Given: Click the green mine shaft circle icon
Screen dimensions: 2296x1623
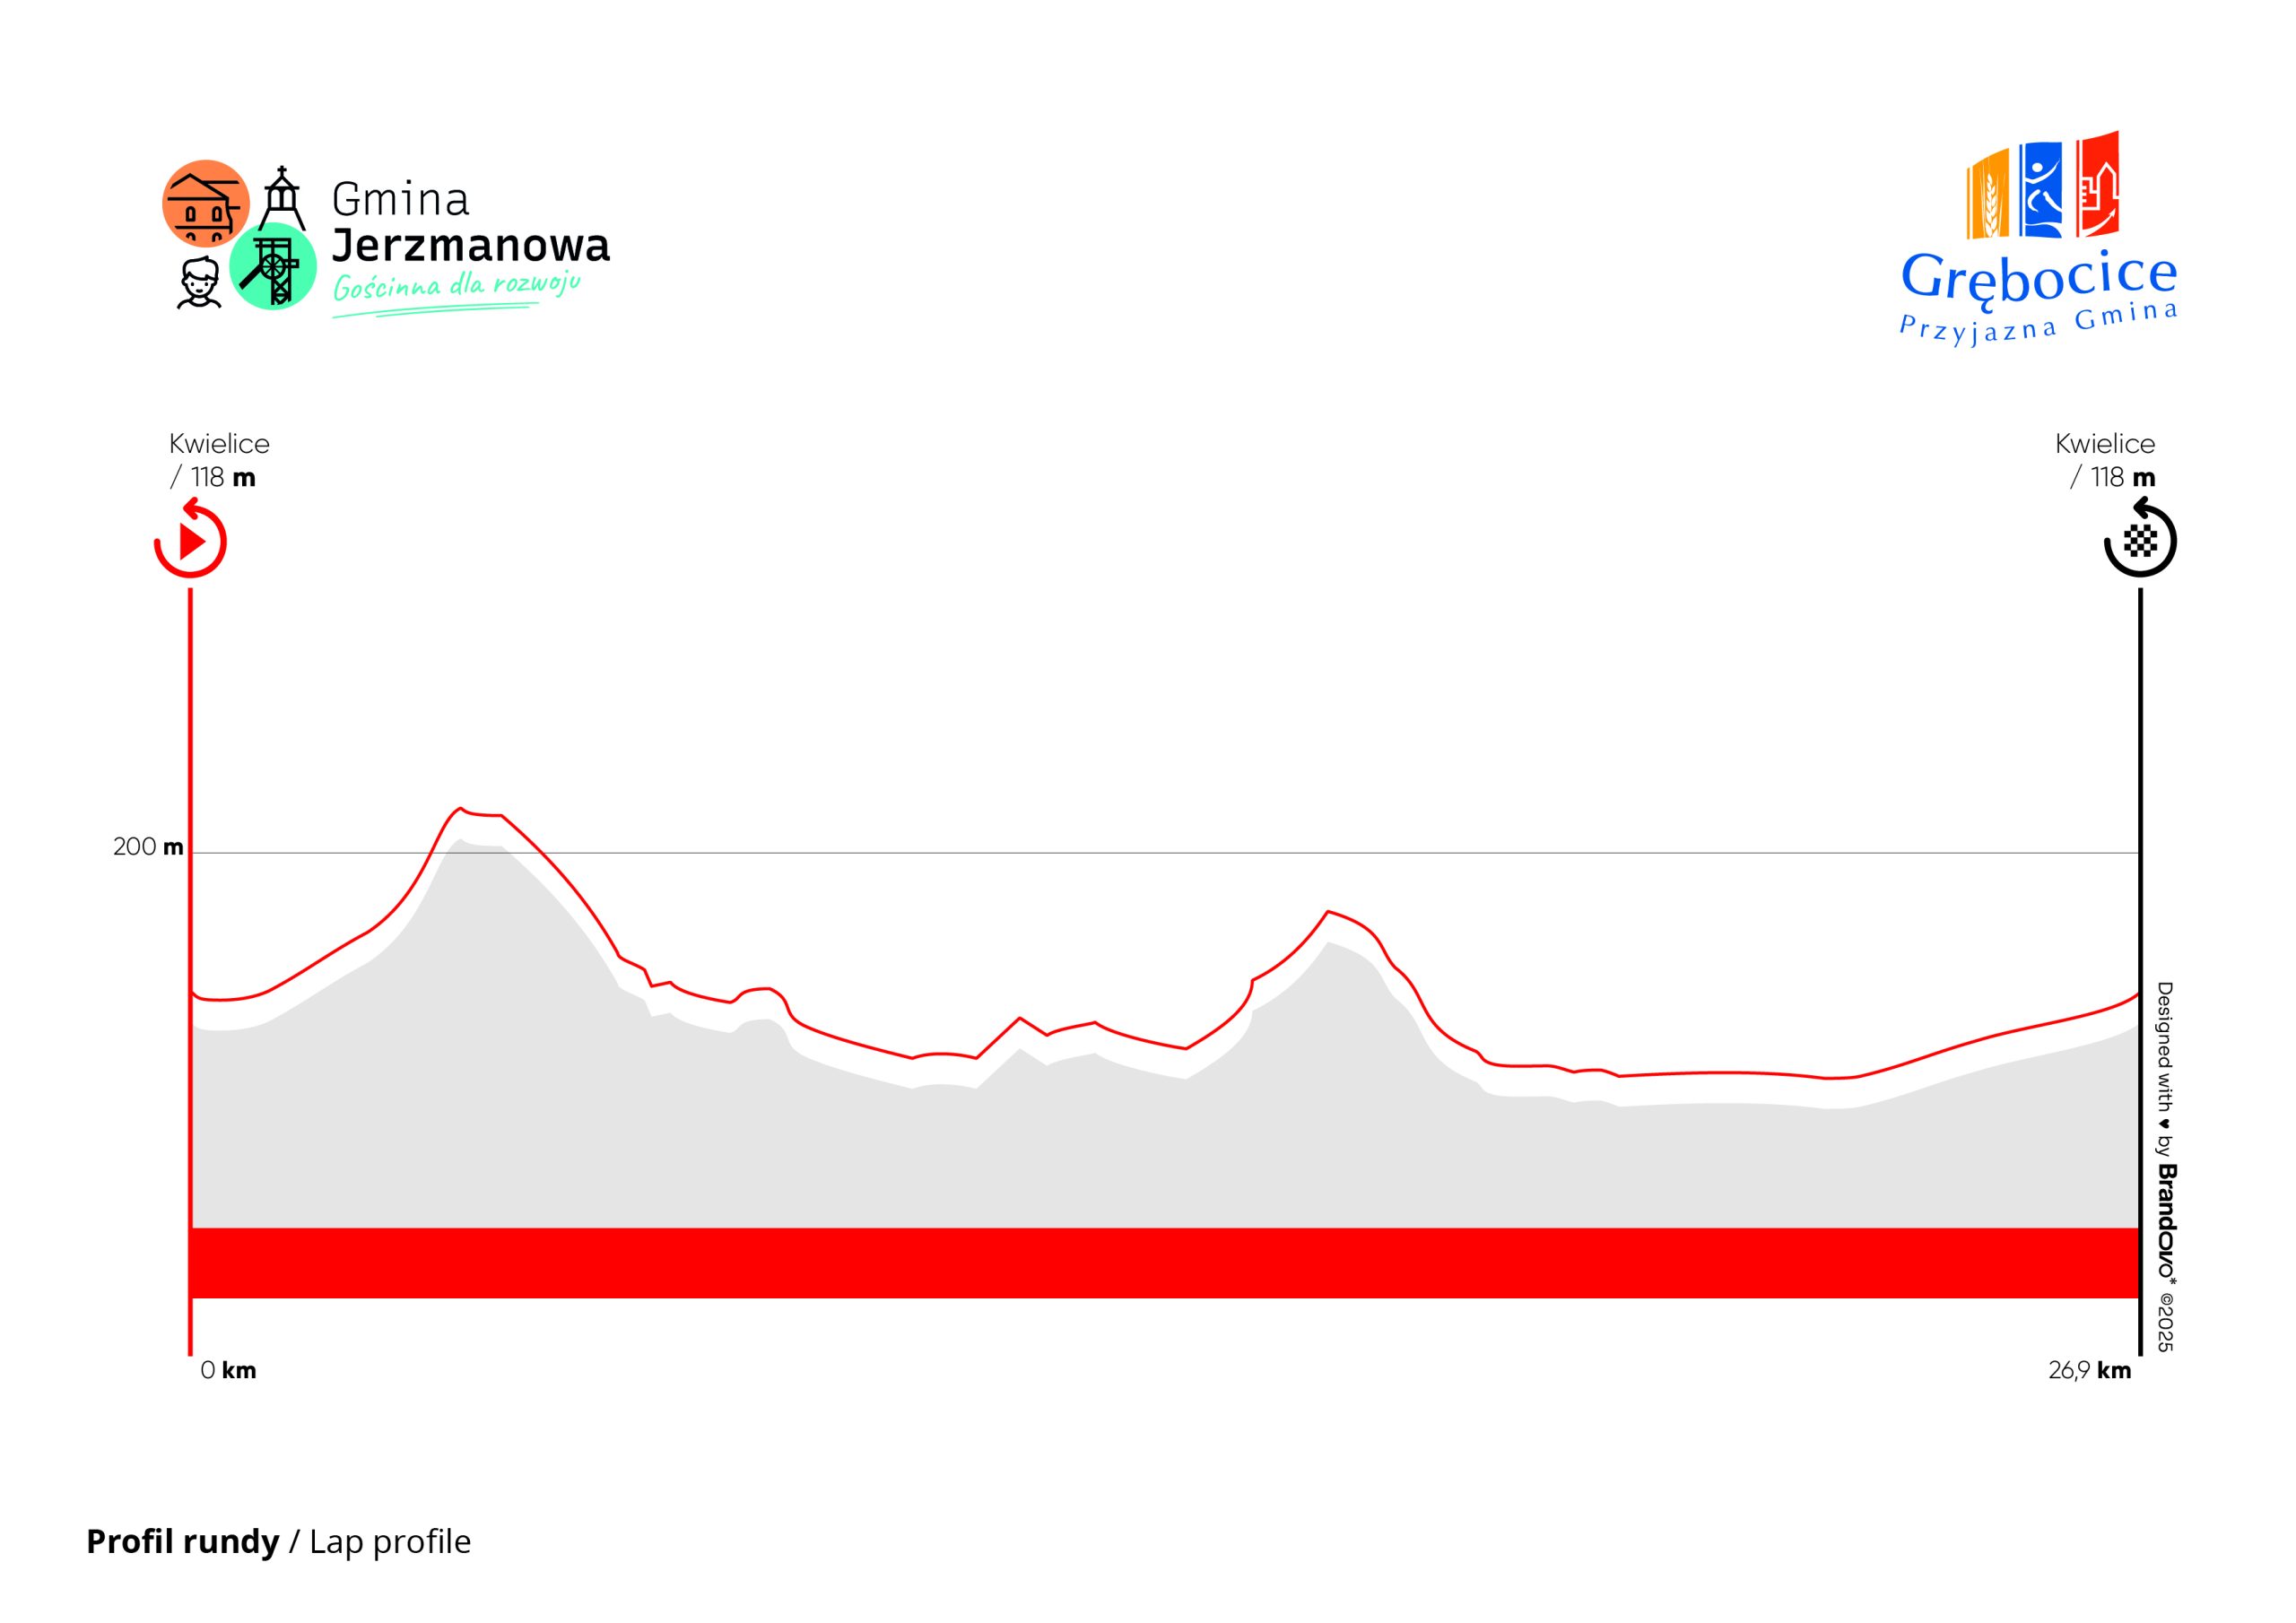Looking at the screenshot, I should [273, 268].
